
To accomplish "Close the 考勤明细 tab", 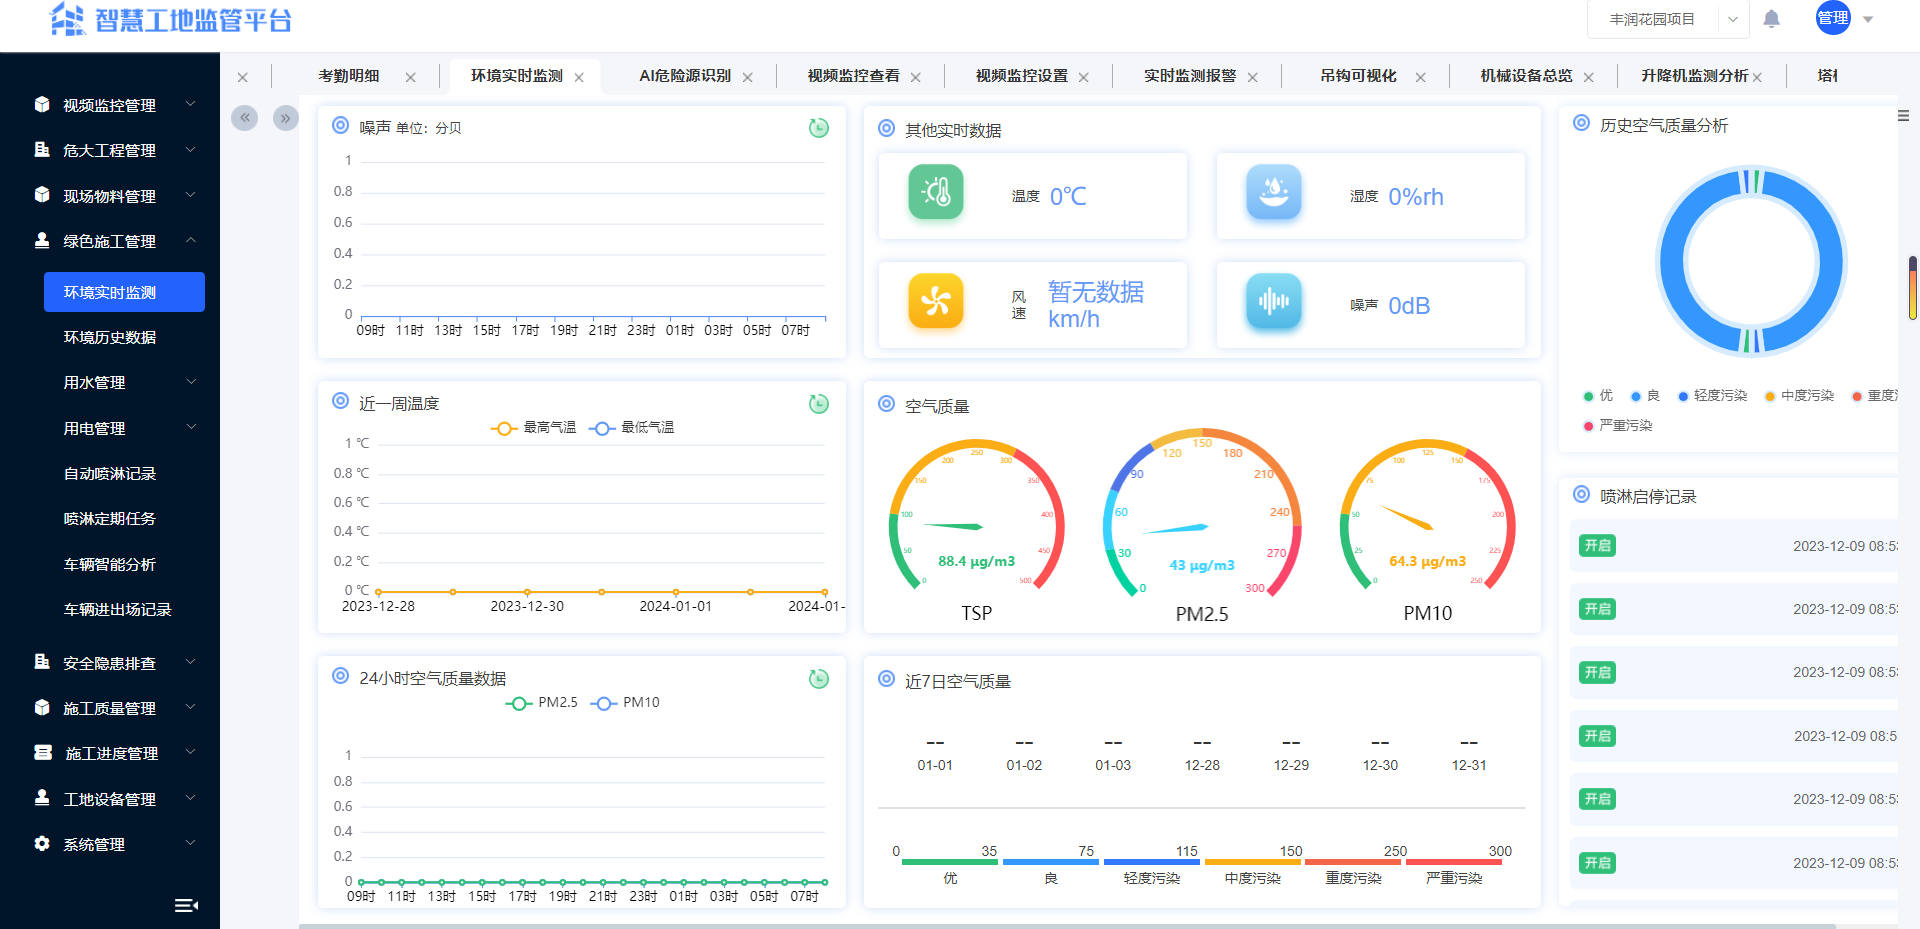I will click(x=410, y=77).
